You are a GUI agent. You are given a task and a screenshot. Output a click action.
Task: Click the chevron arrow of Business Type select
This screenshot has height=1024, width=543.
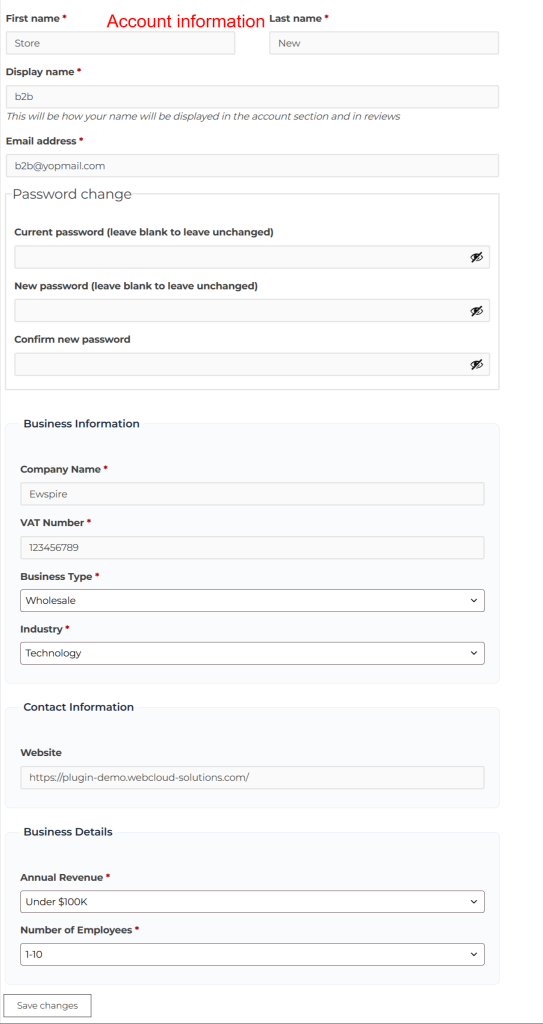click(x=474, y=601)
